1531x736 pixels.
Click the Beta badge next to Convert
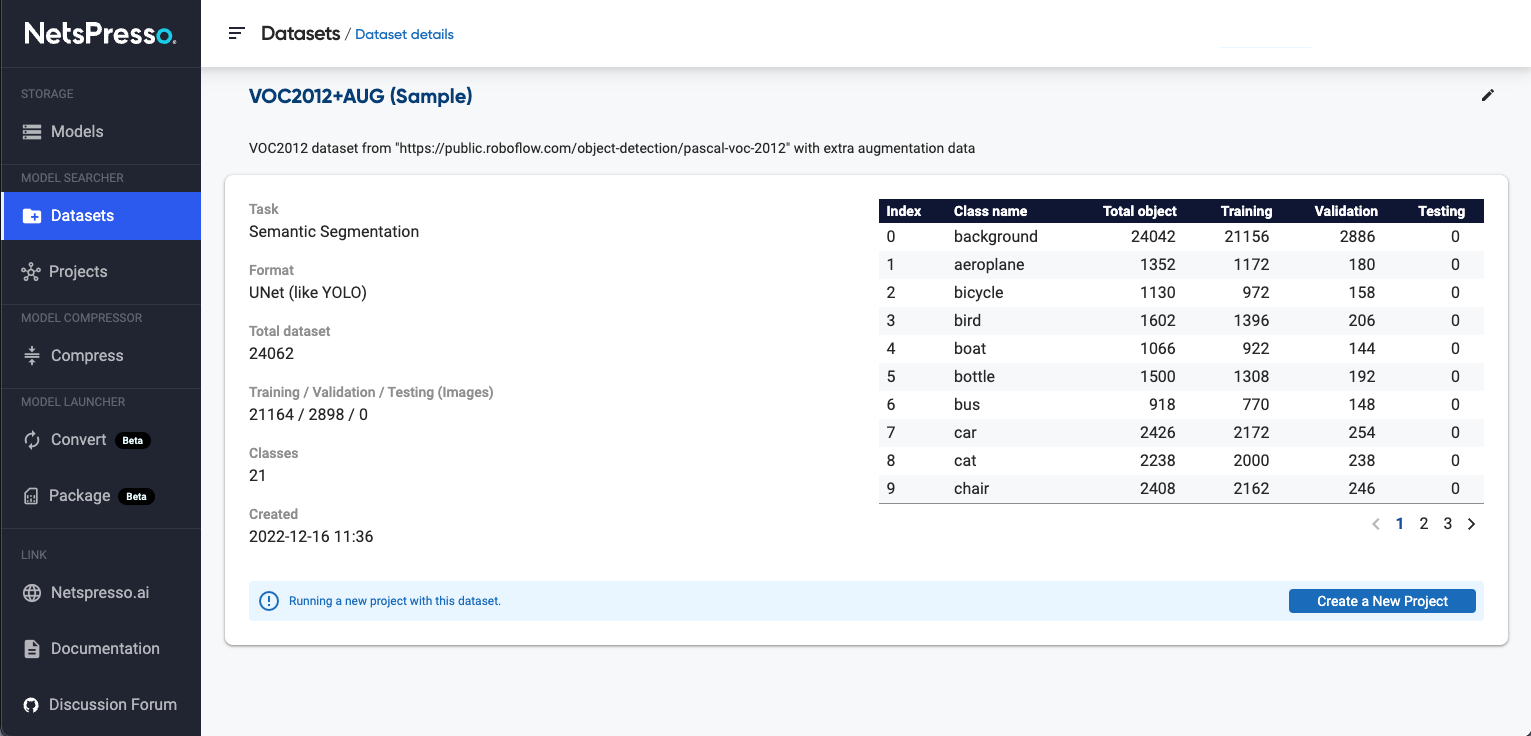pos(134,440)
